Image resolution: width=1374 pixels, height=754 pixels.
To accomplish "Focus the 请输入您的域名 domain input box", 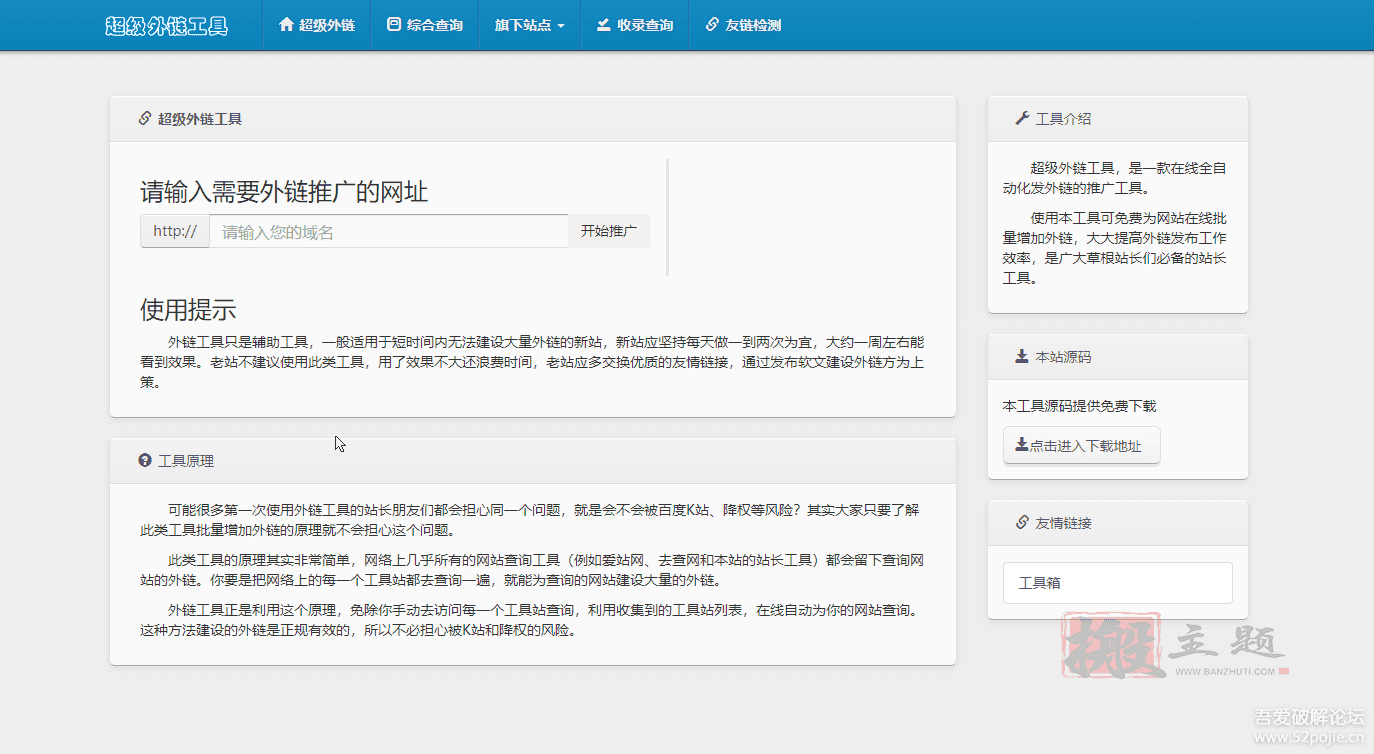I will click(388, 231).
